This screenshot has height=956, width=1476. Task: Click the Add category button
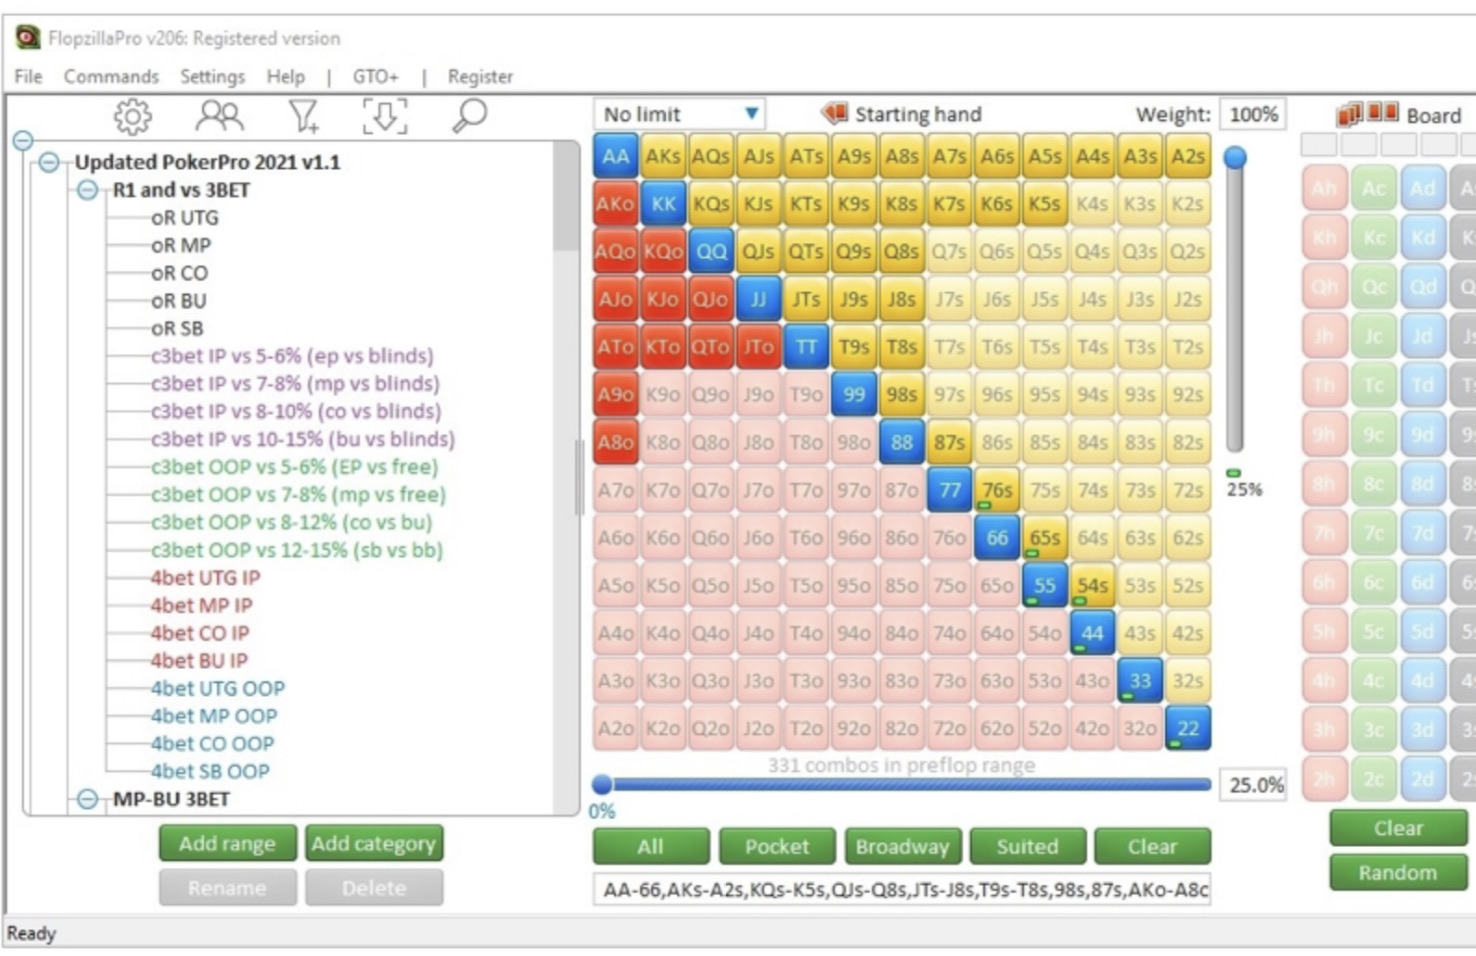[x=373, y=843]
